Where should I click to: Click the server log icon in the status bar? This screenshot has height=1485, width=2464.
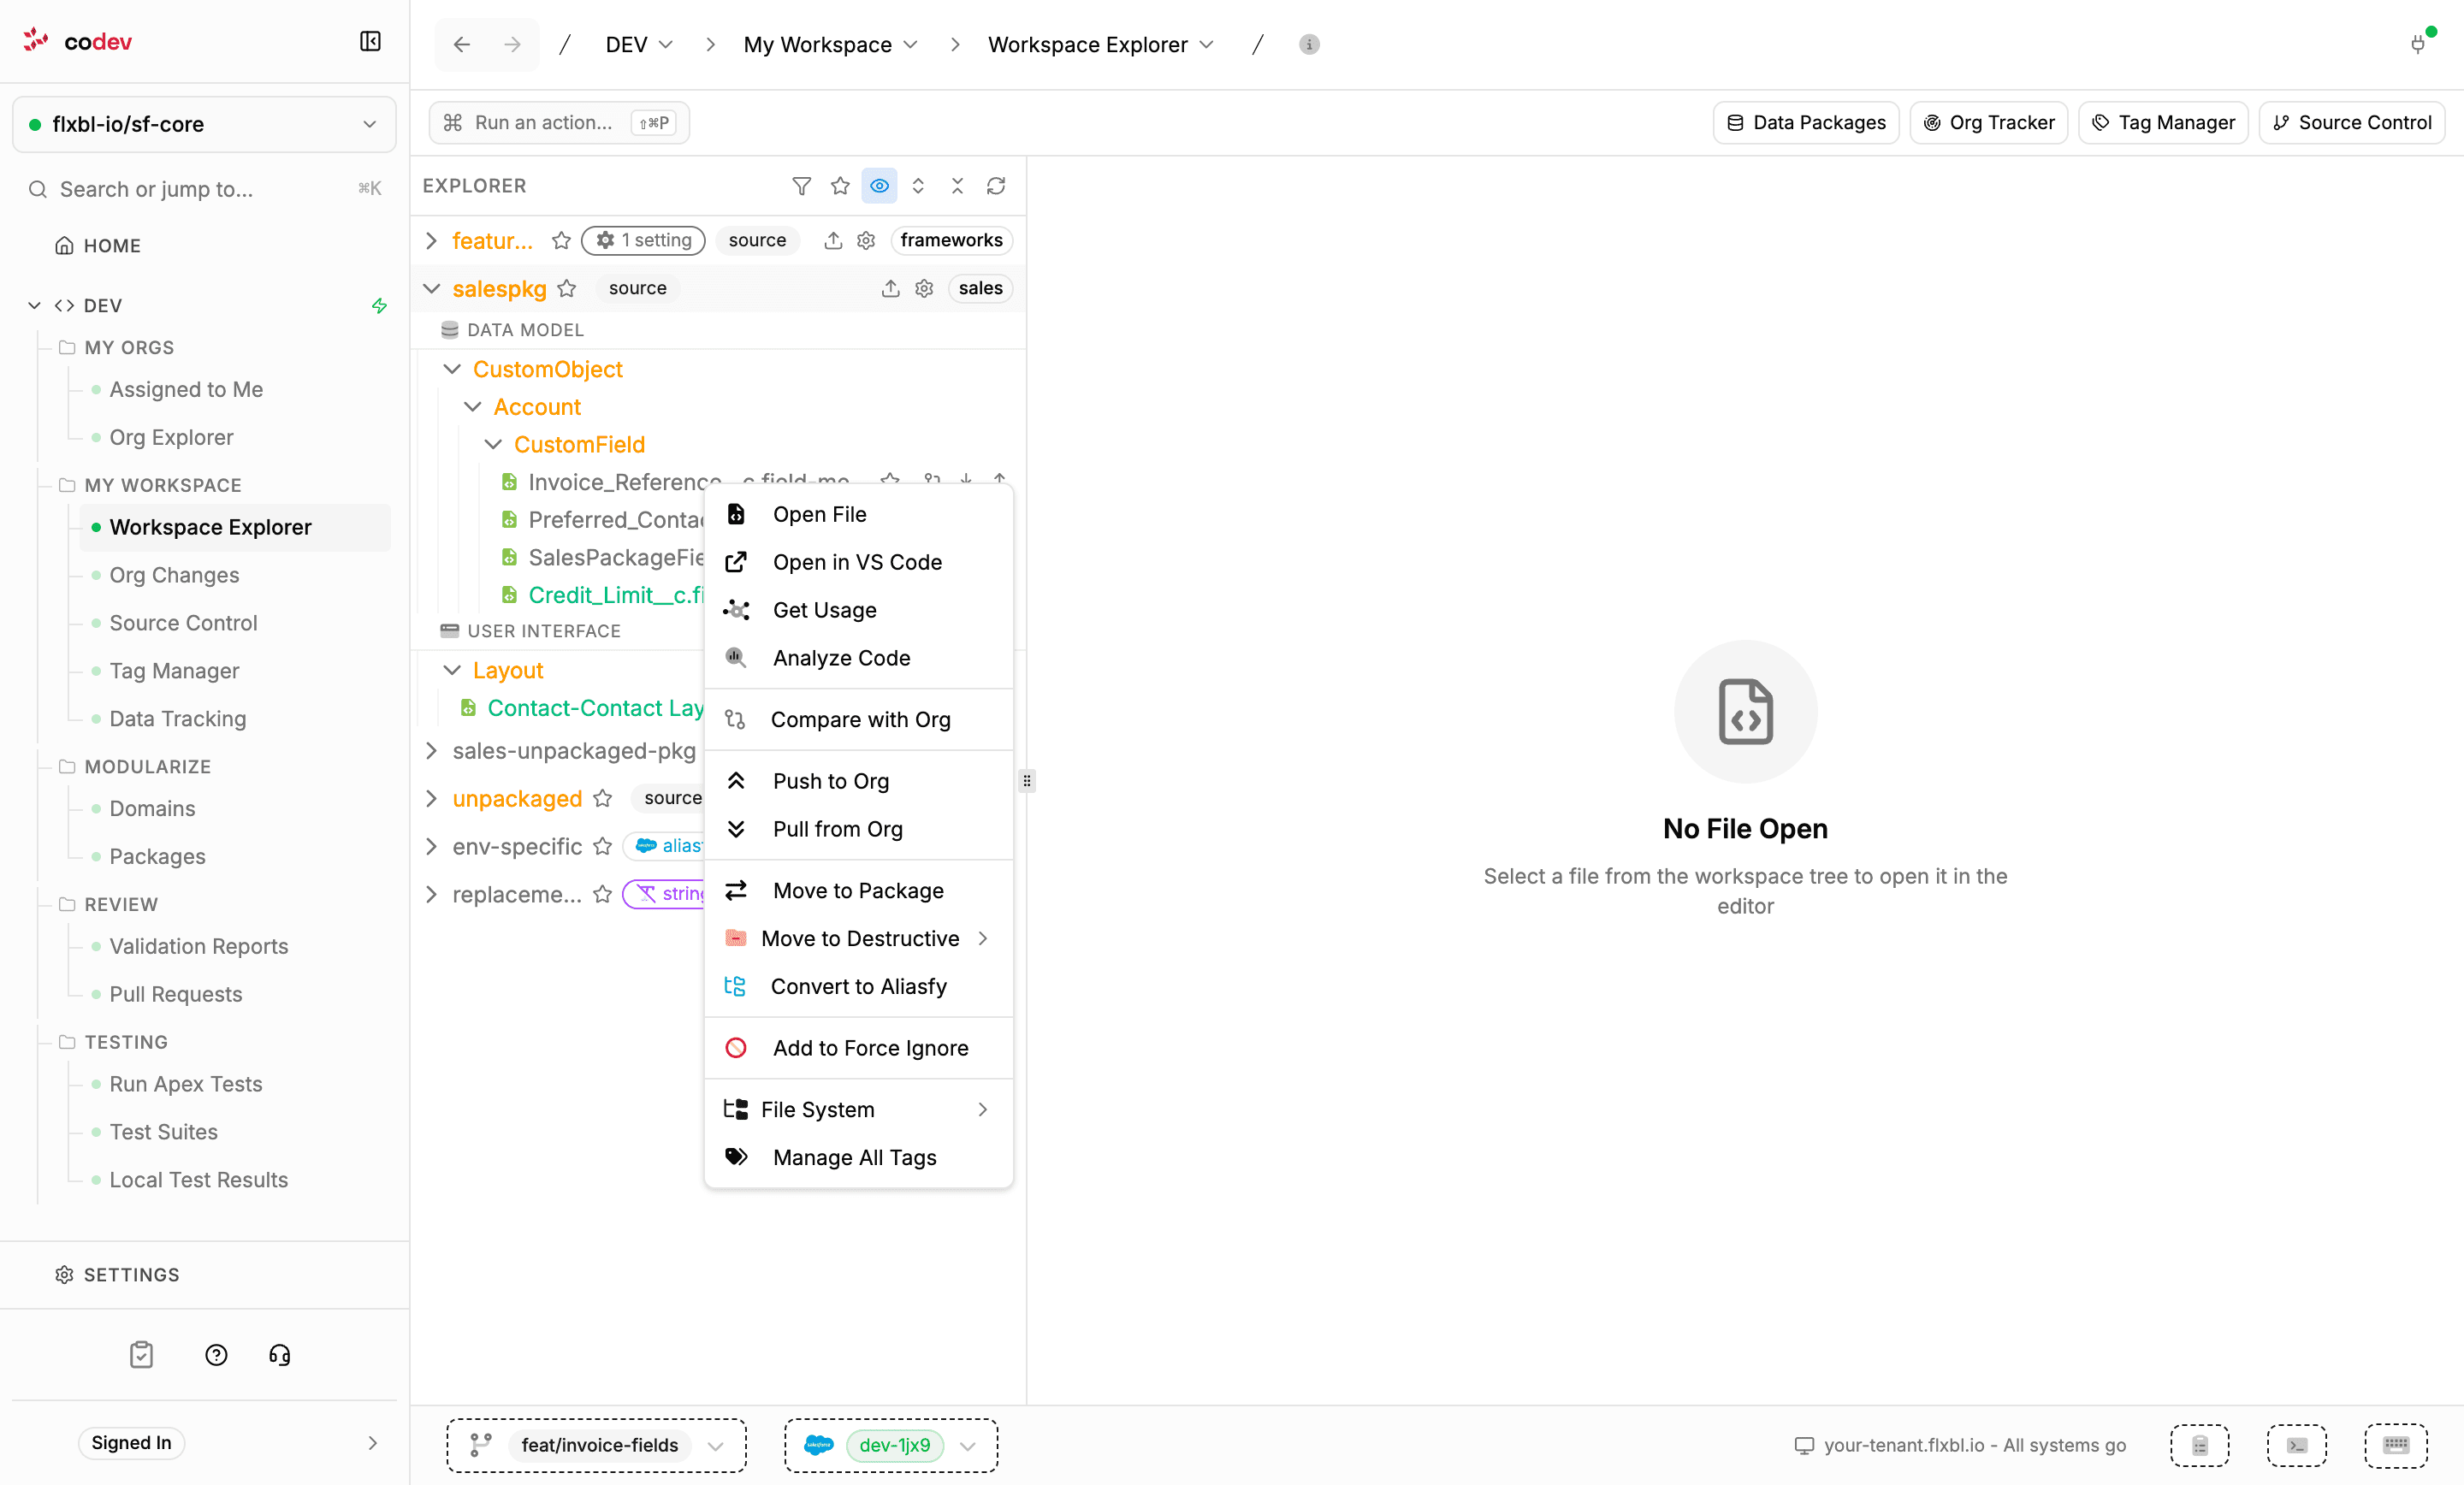[x=2200, y=1445]
